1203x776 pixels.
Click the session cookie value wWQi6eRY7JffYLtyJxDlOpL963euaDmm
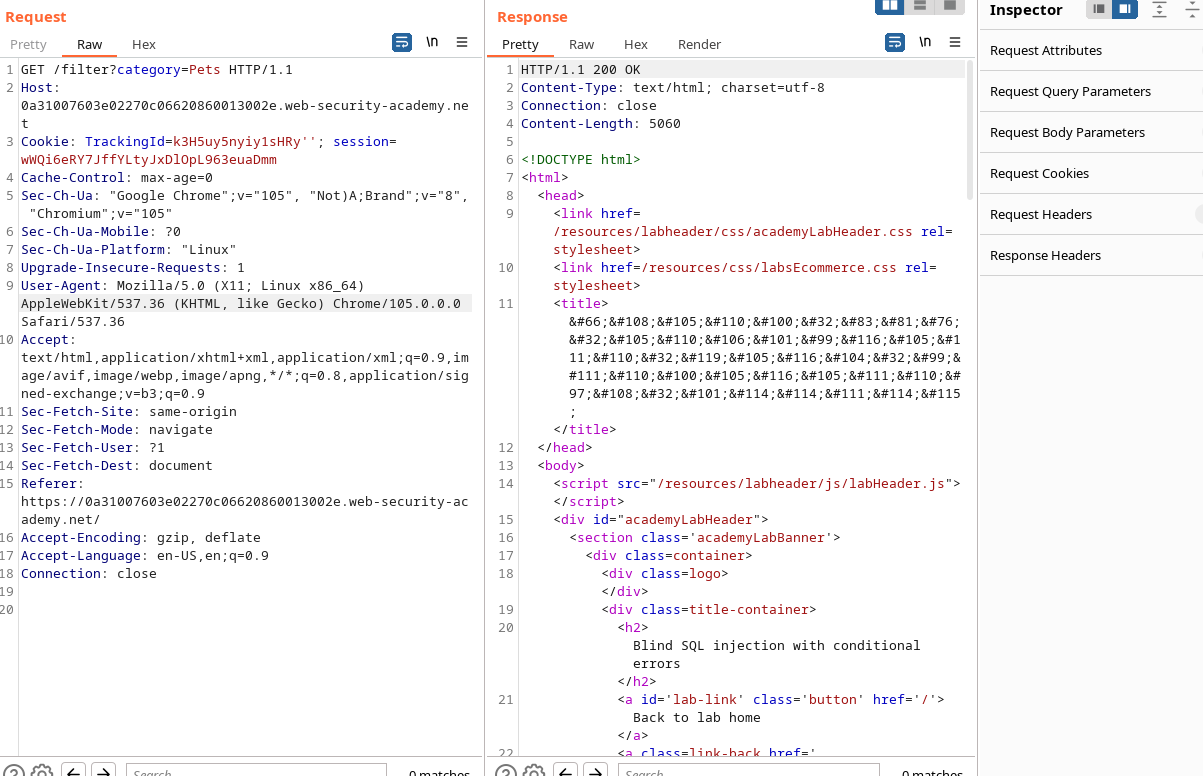(149, 160)
